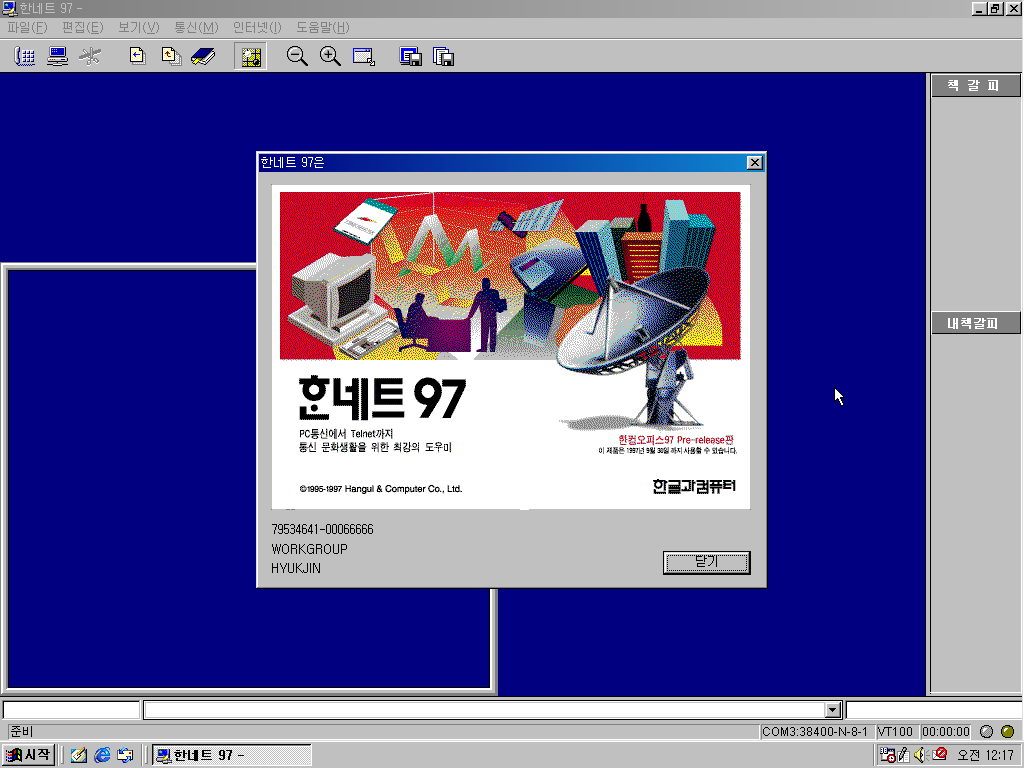Click the page-up icon with red arrow
This screenshot has height=768, width=1024.
point(171,57)
